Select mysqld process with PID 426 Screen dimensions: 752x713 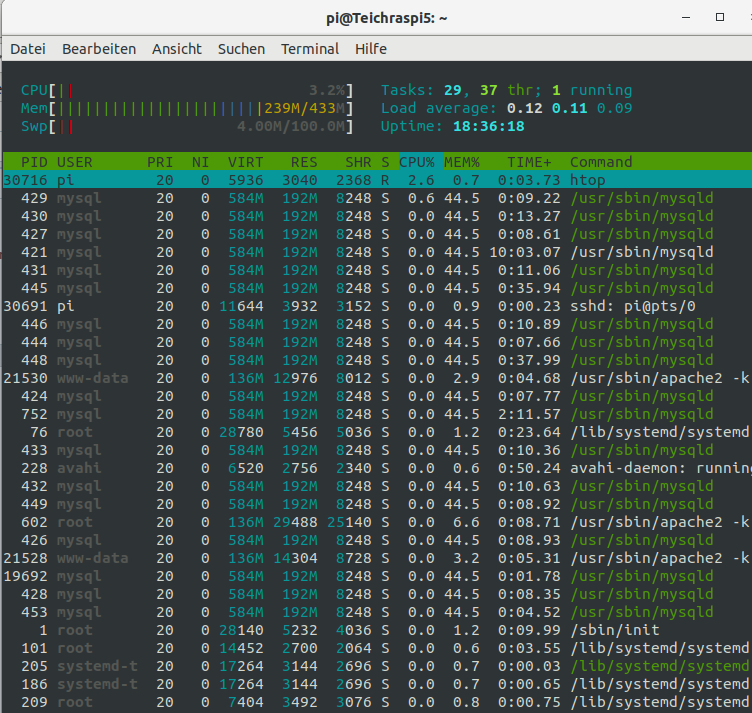click(377, 540)
